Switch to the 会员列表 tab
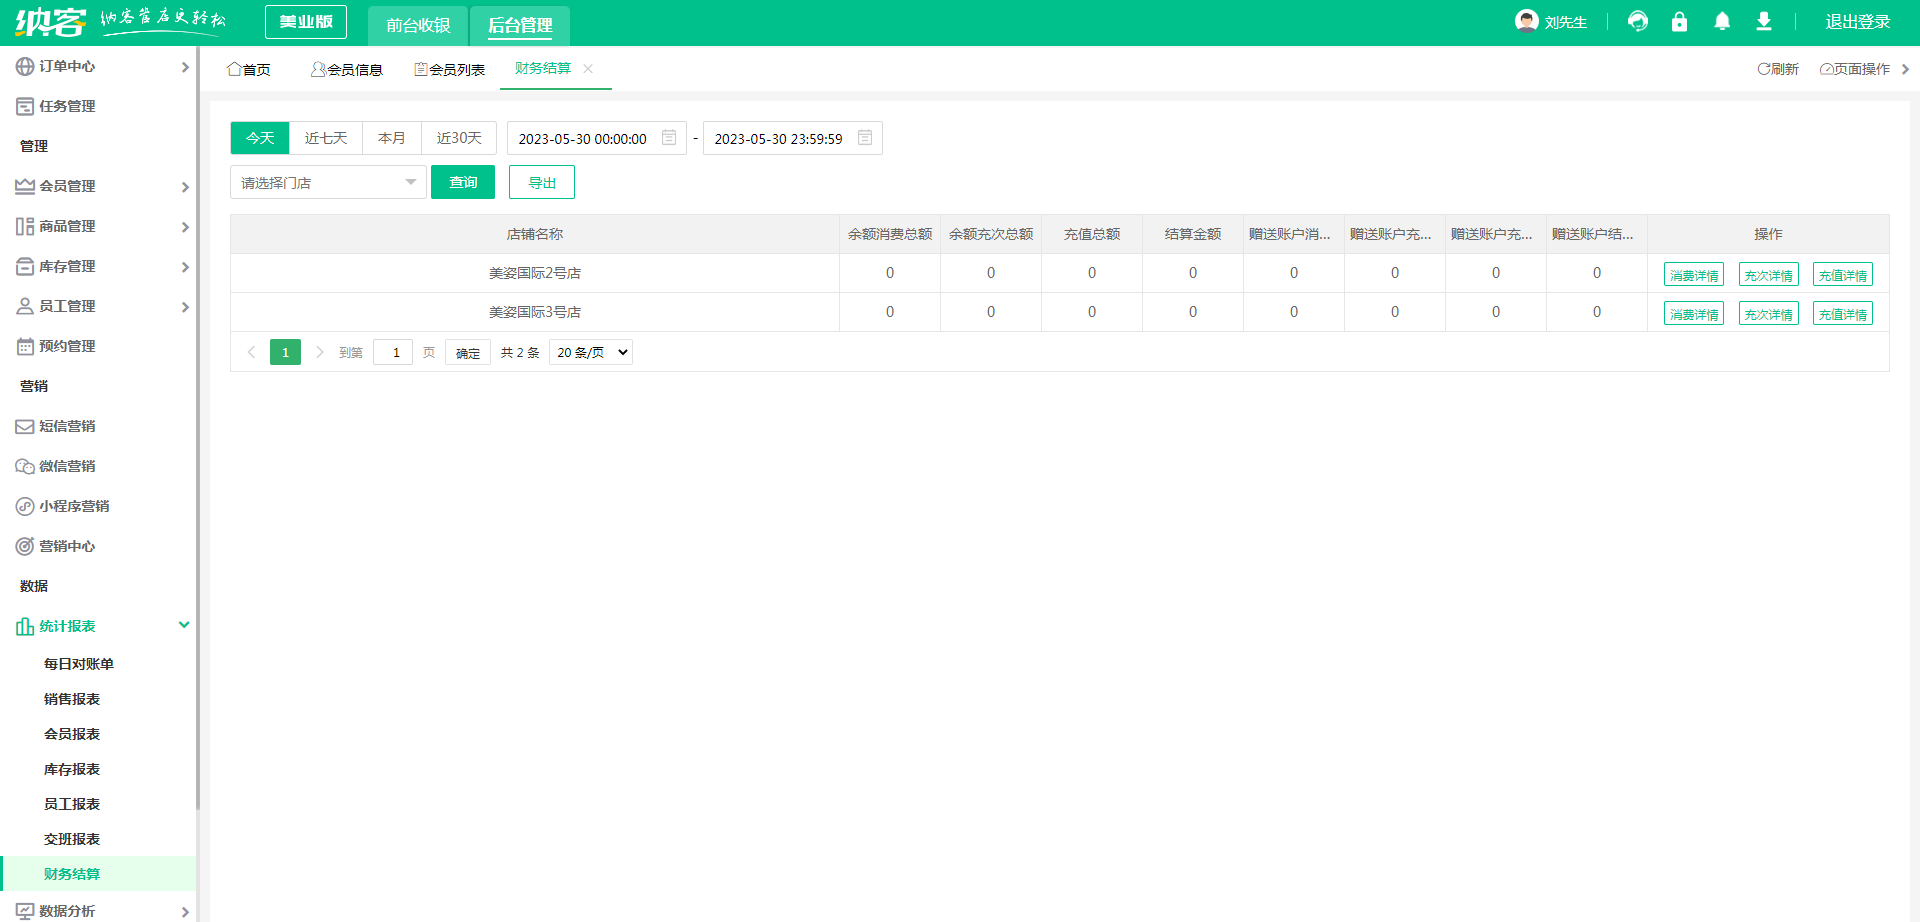The image size is (1920, 922). pos(450,69)
